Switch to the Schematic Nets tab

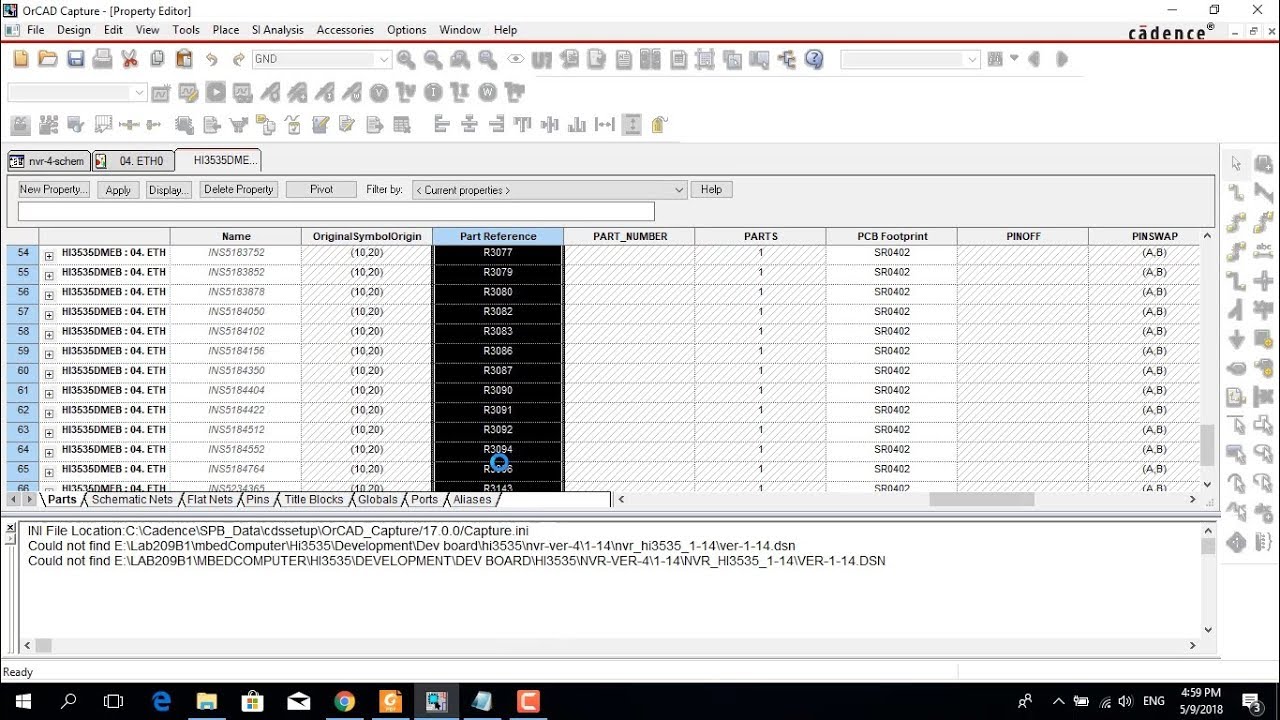click(132, 500)
